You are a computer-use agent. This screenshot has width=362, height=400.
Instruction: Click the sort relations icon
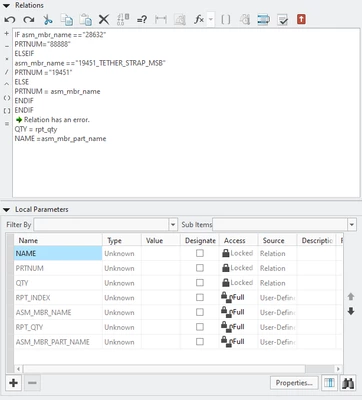[x=123, y=20]
